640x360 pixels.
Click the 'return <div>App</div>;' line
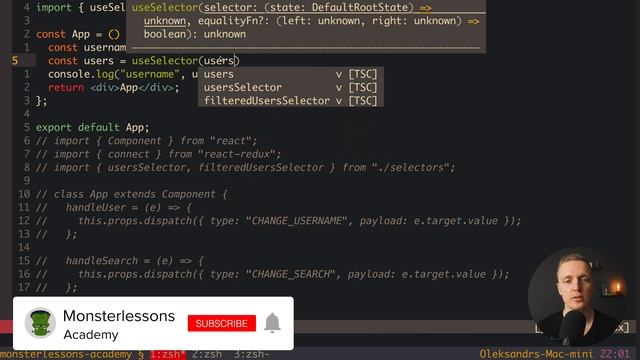(x=113, y=87)
